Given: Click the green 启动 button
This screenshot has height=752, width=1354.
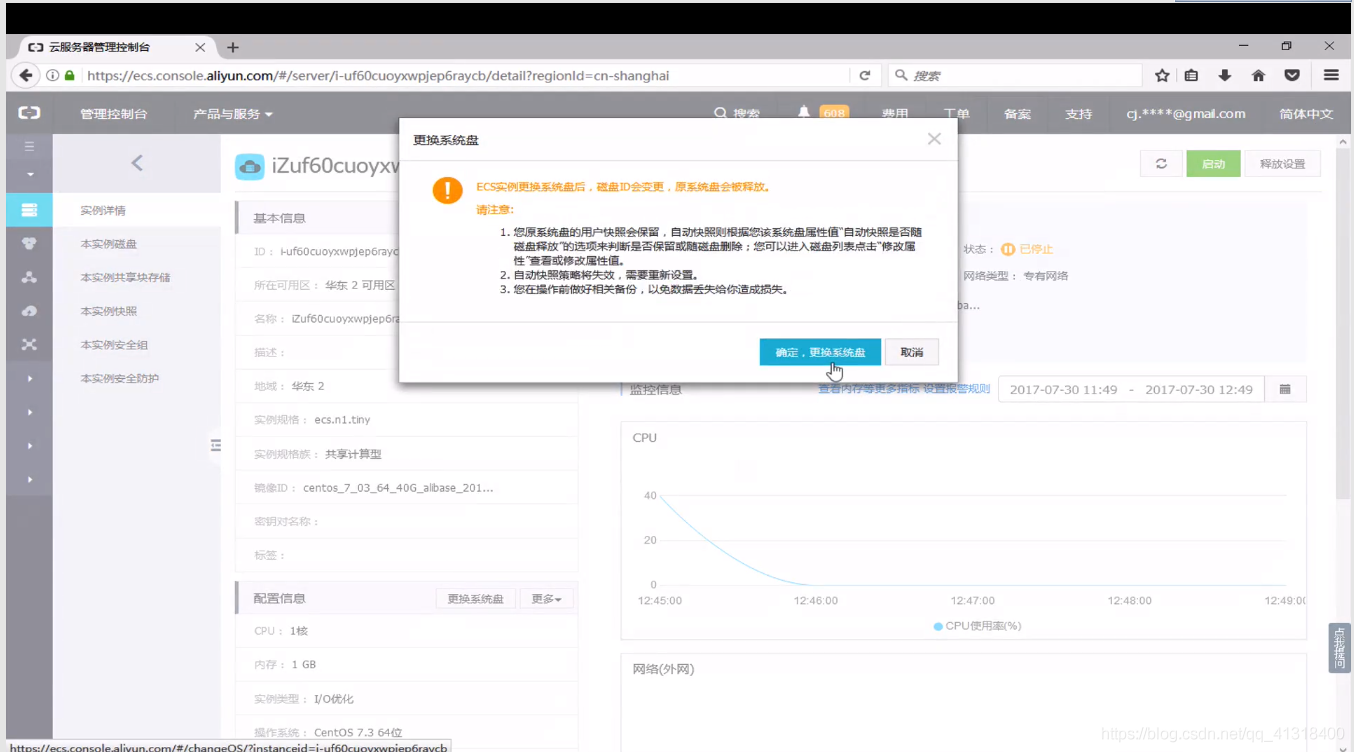Looking at the screenshot, I should tap(1213, 164).
